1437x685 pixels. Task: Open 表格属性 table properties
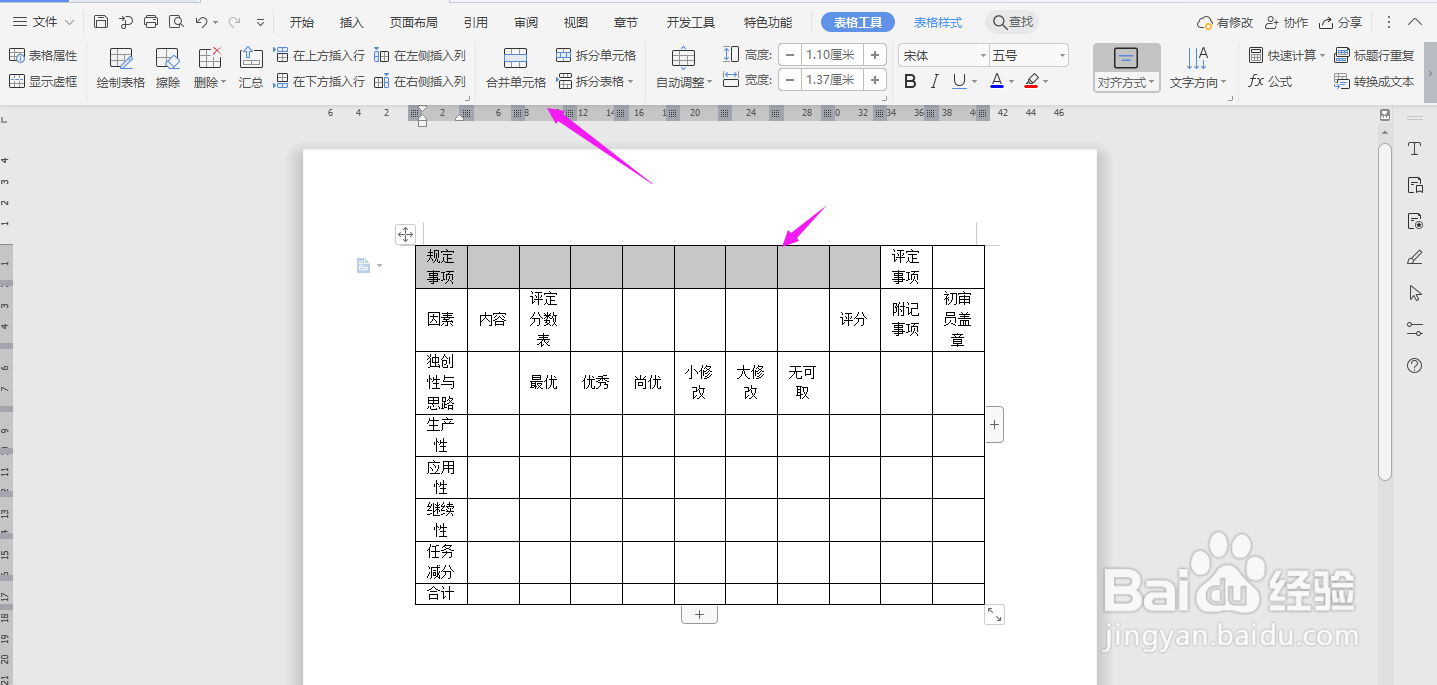[44, 55]
